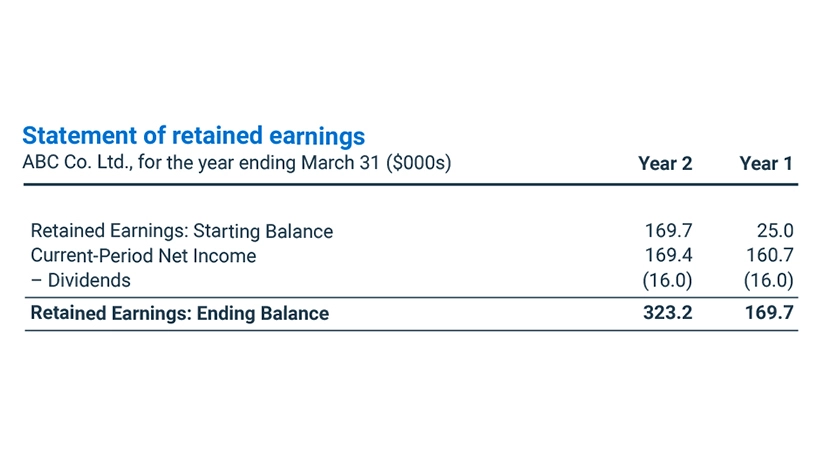Click the 'Current-Period Net Income' row label
This screenshot has width=825, height=464.
pos(143,256)
